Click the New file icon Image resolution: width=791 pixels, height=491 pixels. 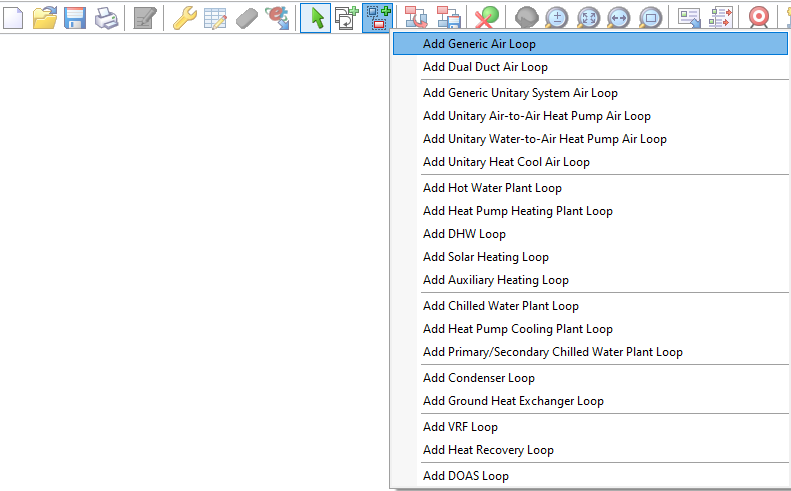tap(13, 17)
